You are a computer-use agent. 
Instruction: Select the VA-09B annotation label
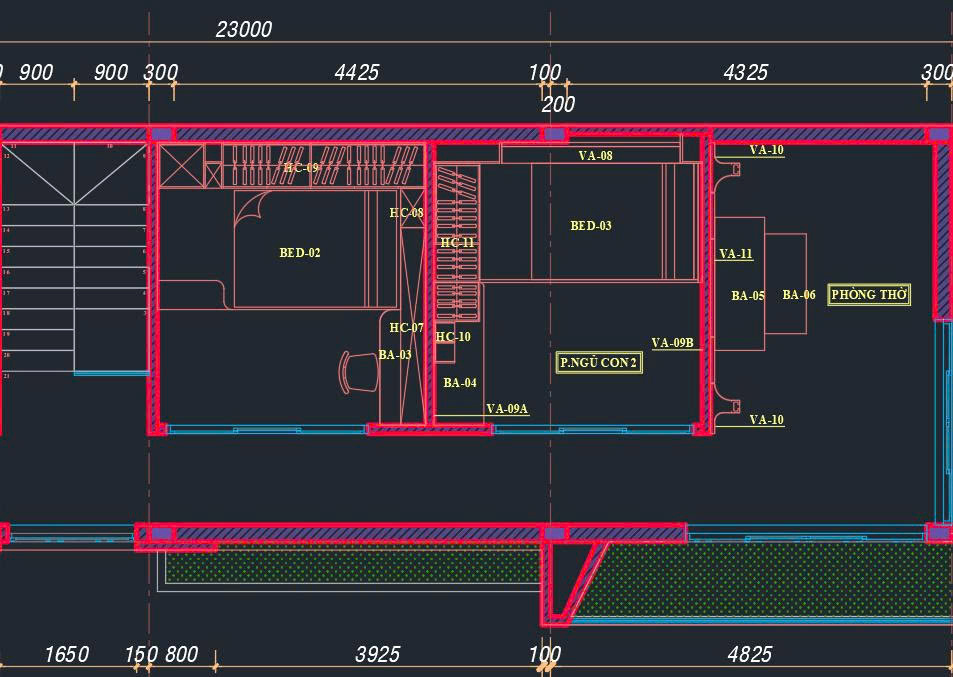[673, 343]
